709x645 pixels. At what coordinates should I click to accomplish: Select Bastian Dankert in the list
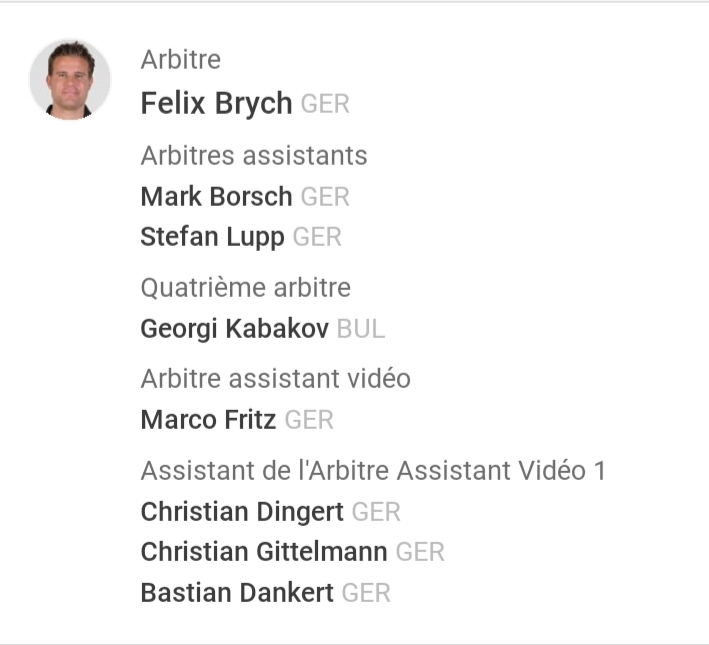click(x=237, y=592)
